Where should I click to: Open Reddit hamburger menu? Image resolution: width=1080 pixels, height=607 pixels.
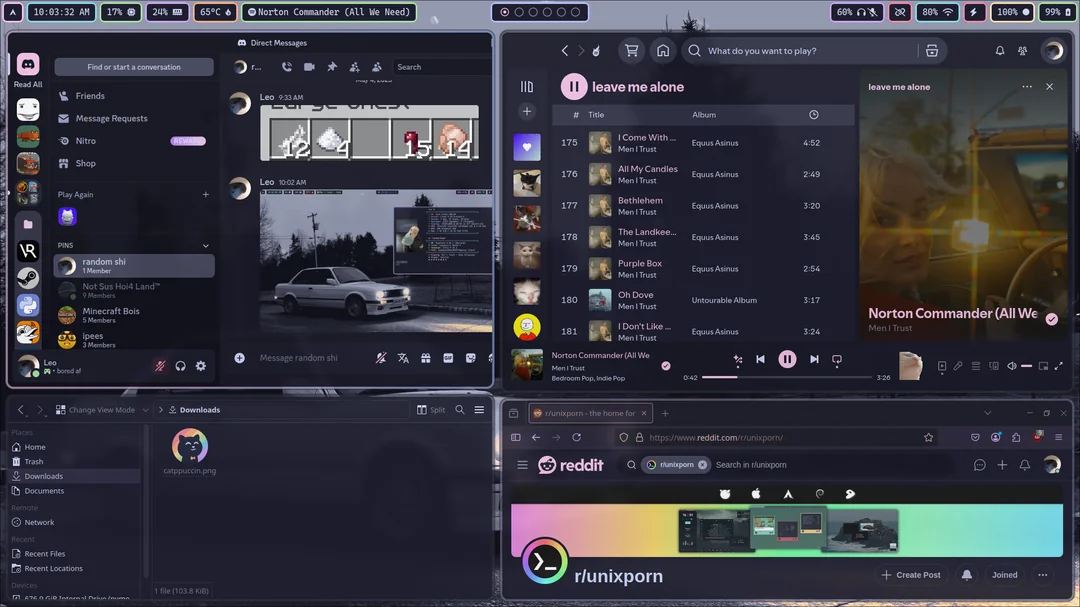(x=522, y=465)
